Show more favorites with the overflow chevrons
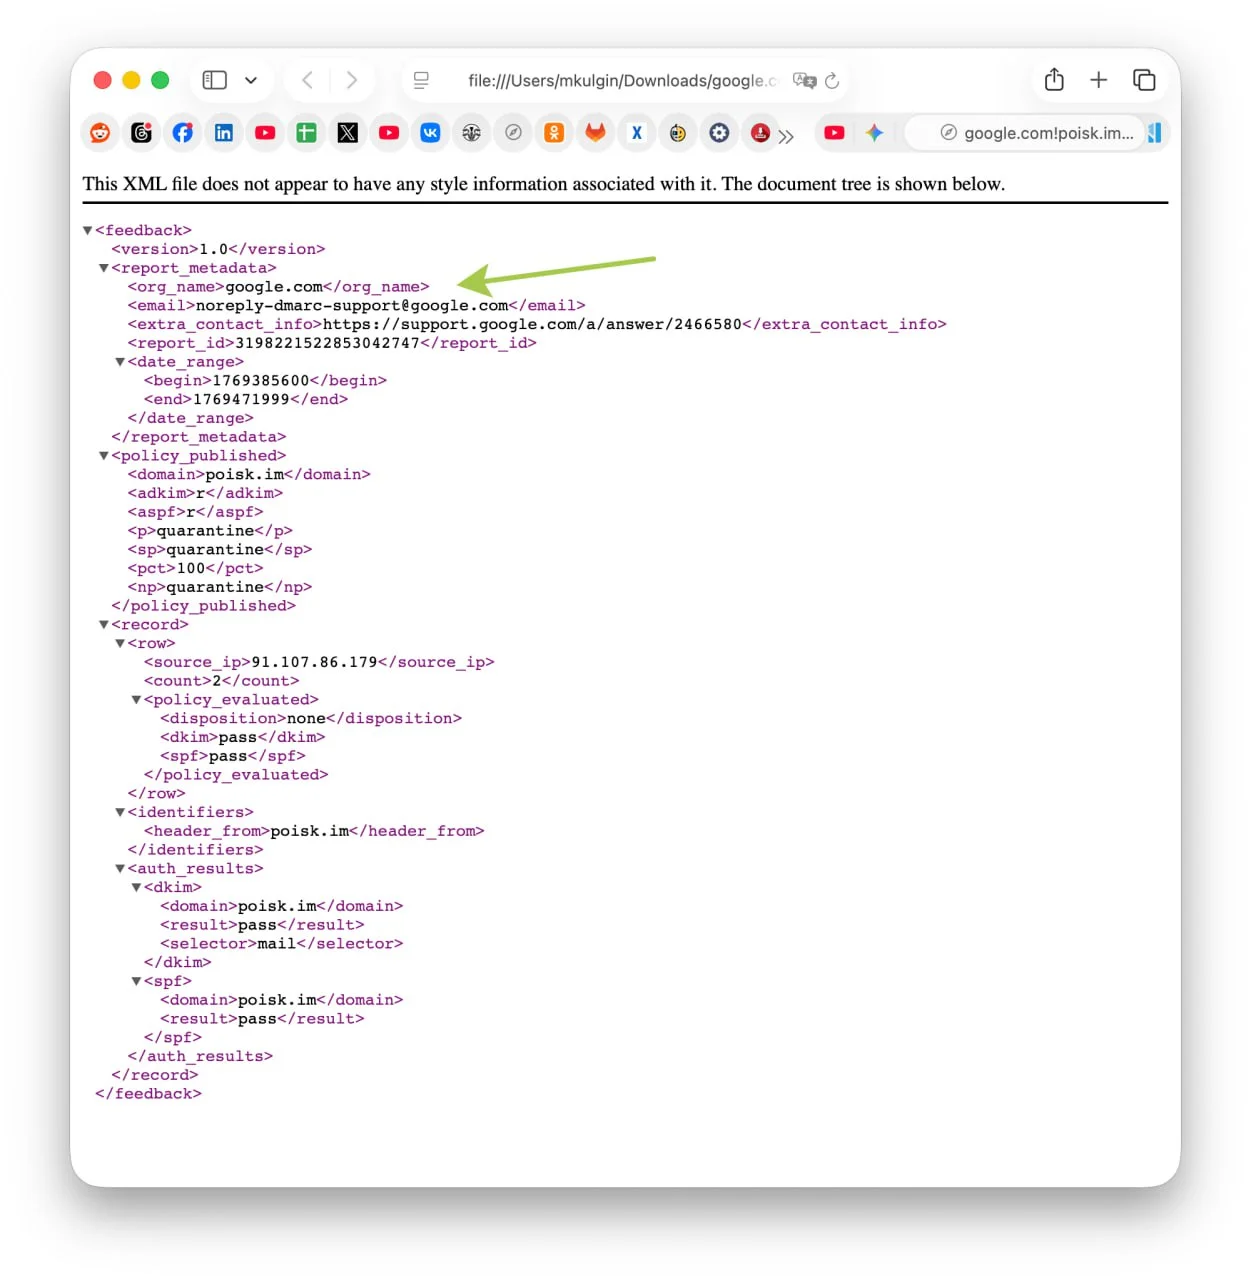This screenshot has width=1251, height=1280. click(787, 136)
